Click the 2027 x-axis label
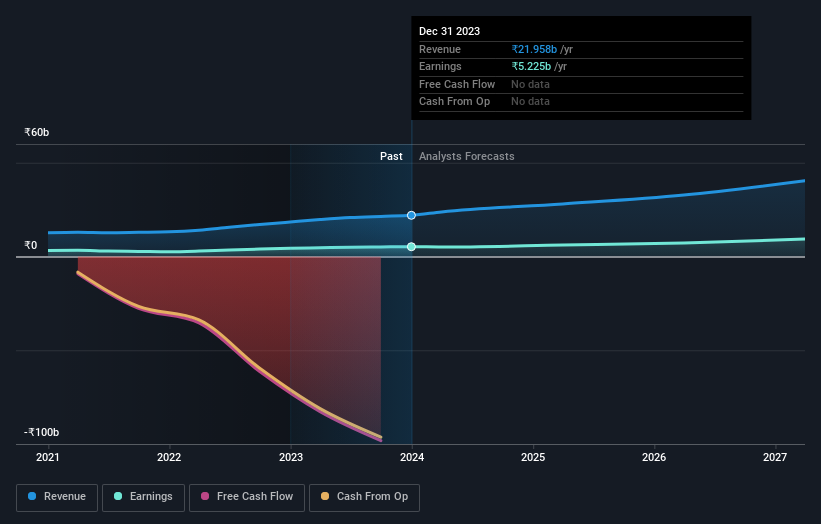821x524 pixels. pyautogui.click(x=775, y=457)
